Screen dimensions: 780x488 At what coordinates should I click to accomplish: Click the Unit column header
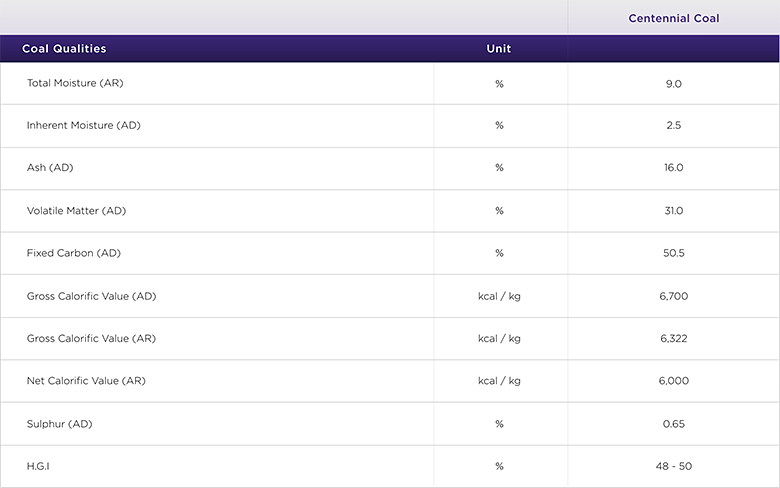pyautogui.click(x=499, y=49)
